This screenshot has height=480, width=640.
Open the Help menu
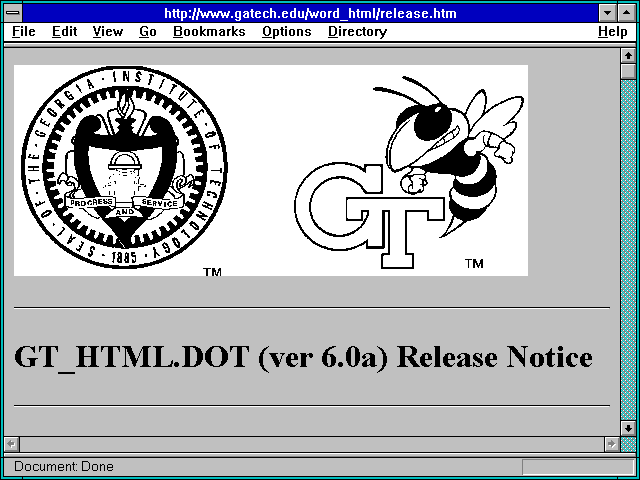point(613,32)
